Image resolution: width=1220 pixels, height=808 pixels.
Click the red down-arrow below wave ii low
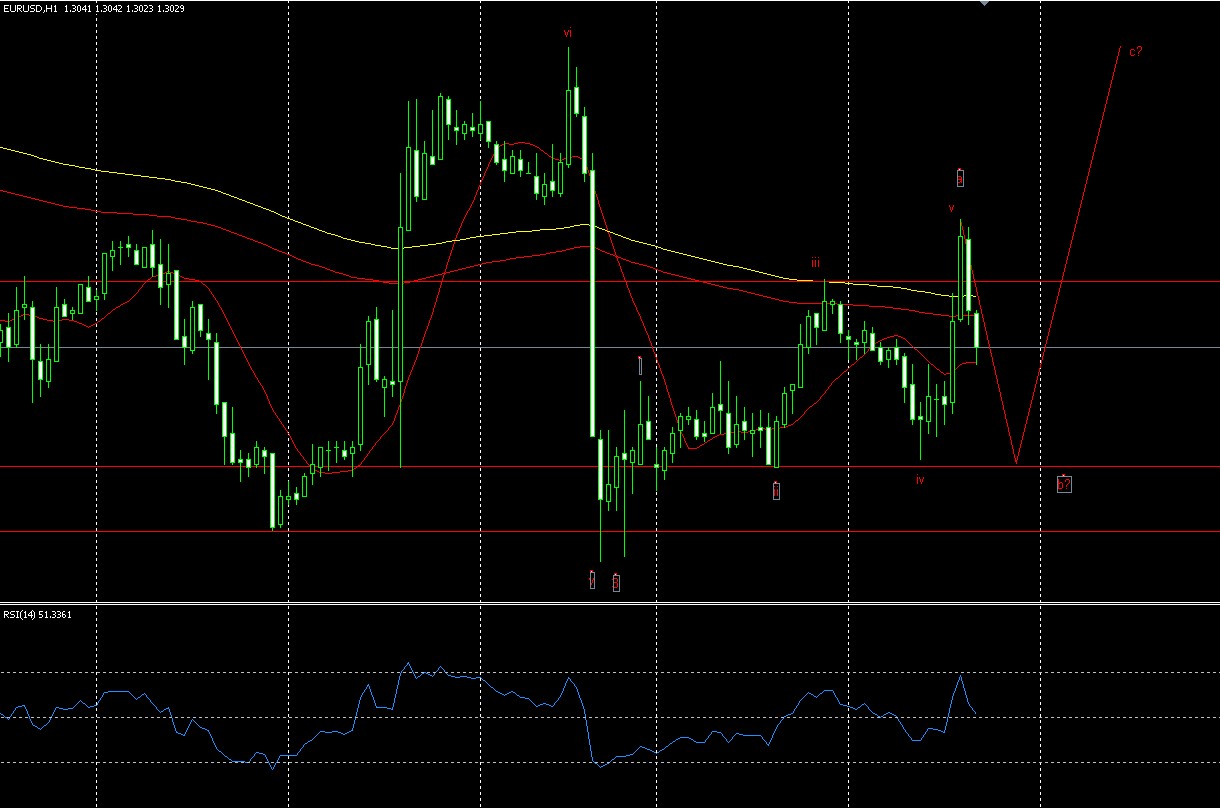[617, 582]
